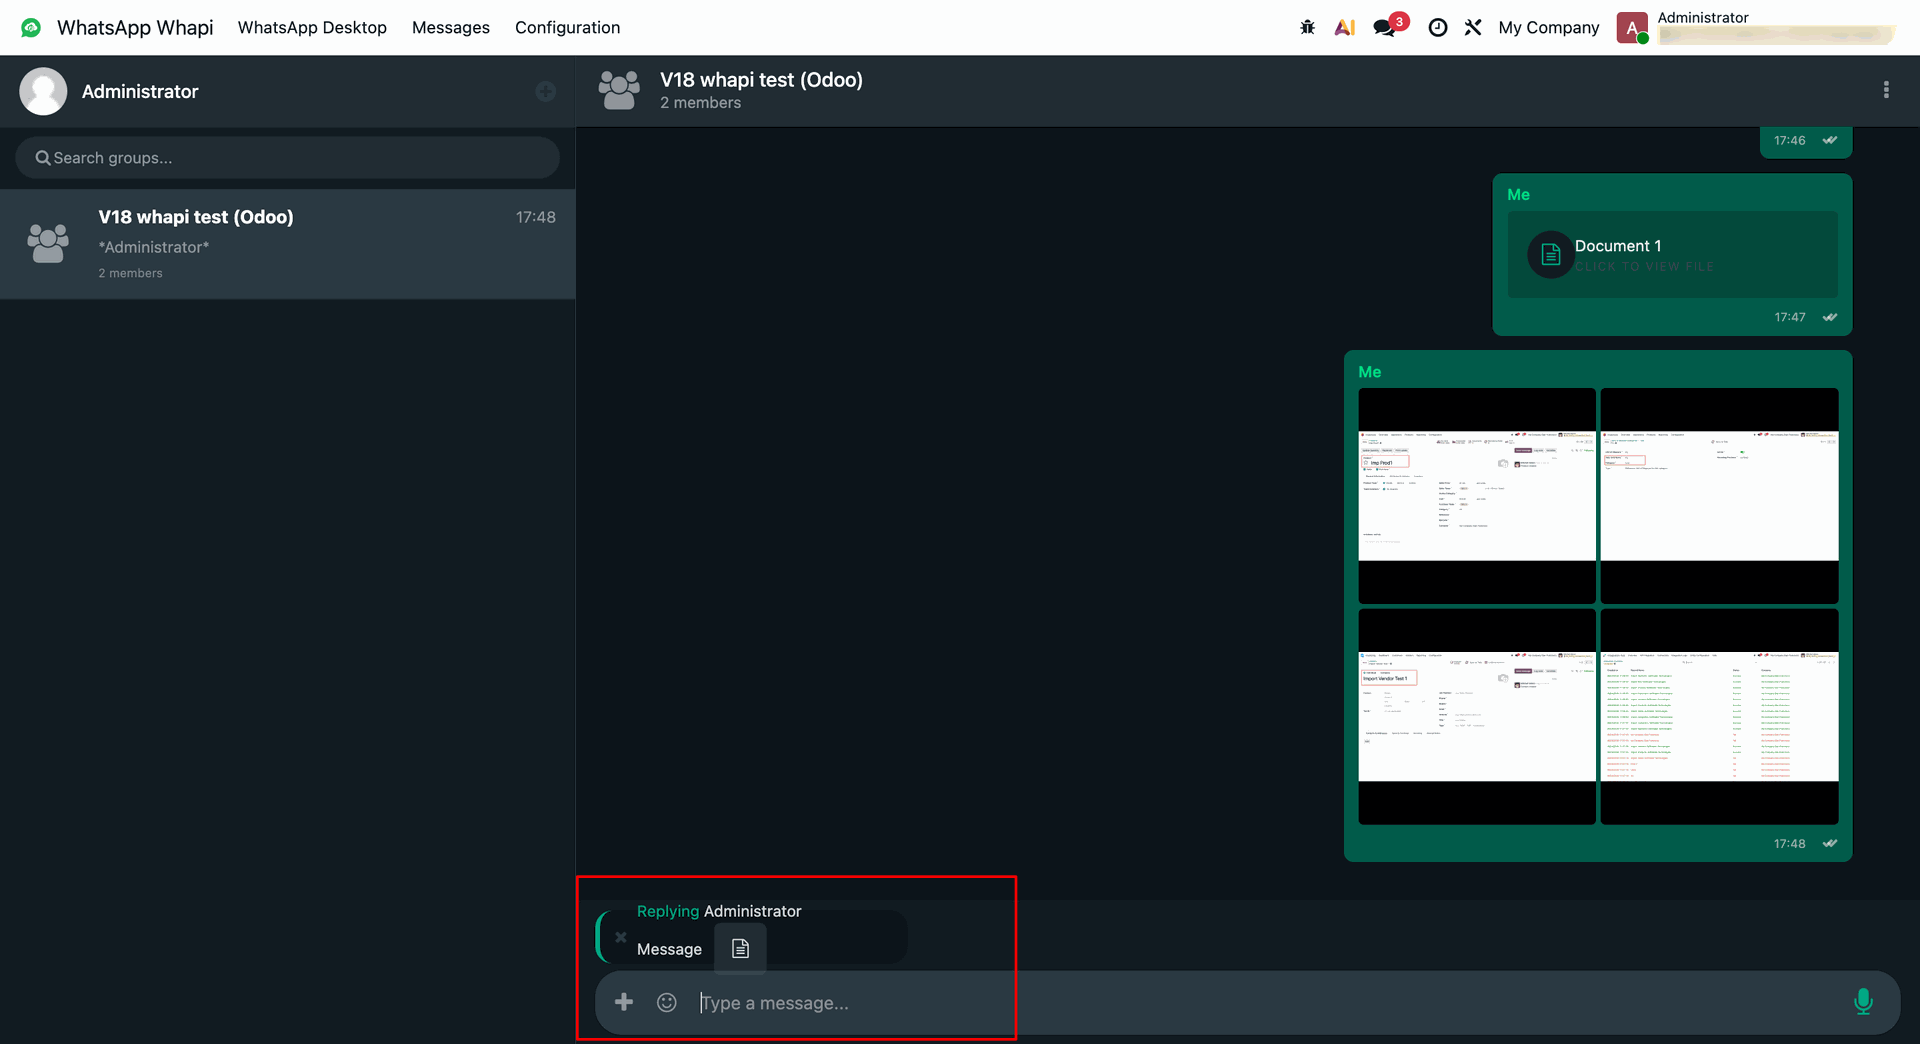
Task: Open the clock activities icon
Action: coord(1437,28)
